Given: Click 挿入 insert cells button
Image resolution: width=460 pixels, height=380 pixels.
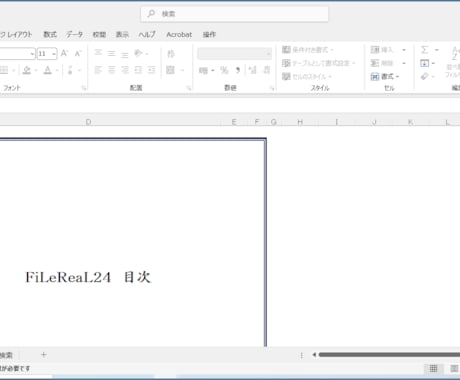Looking at the screenshot, I should (382, 50).
